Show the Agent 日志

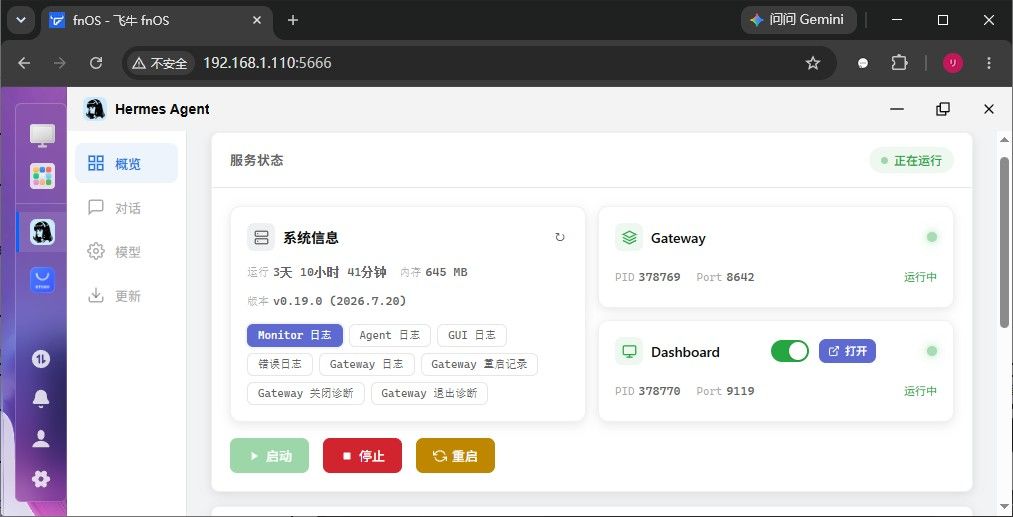390,335
